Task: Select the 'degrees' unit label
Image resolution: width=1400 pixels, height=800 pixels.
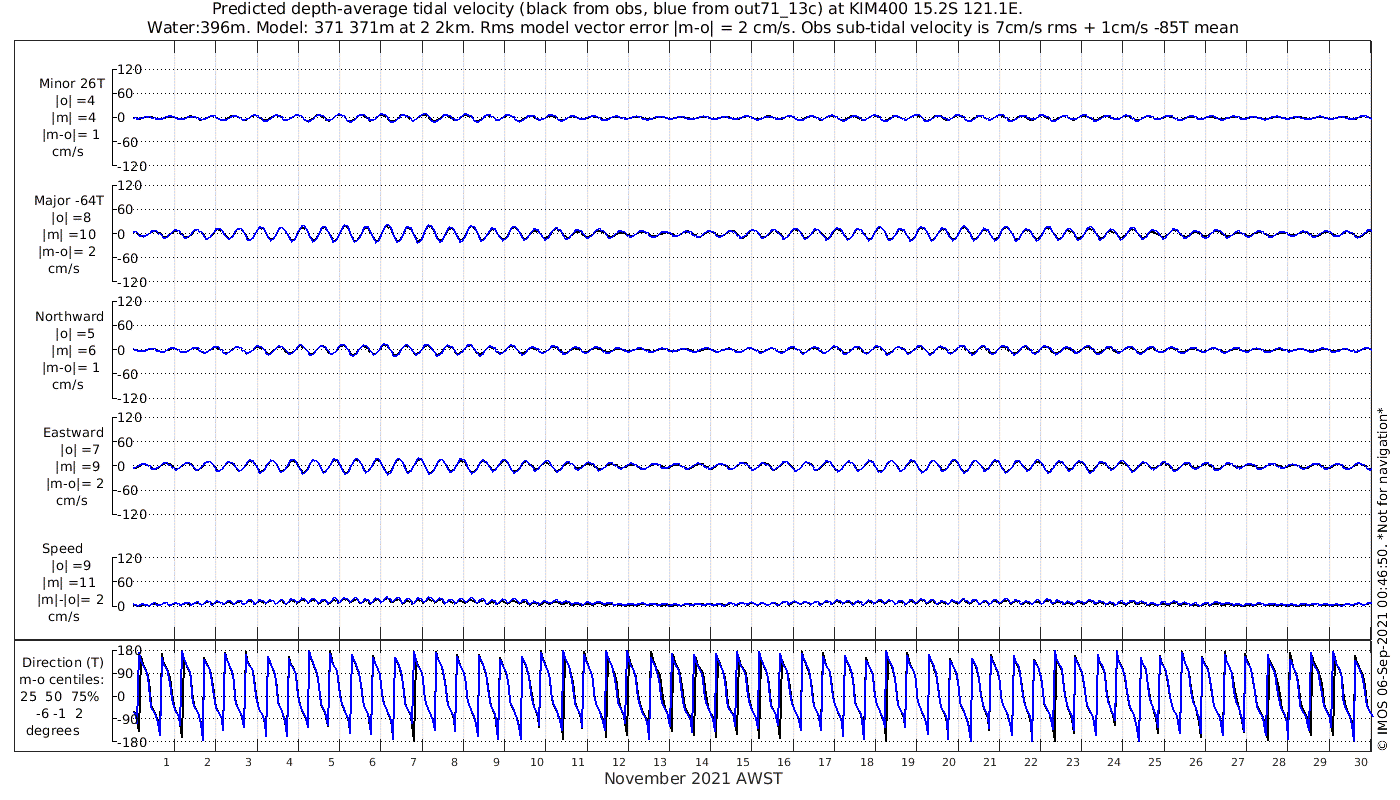Action: (x=53, y=730)
